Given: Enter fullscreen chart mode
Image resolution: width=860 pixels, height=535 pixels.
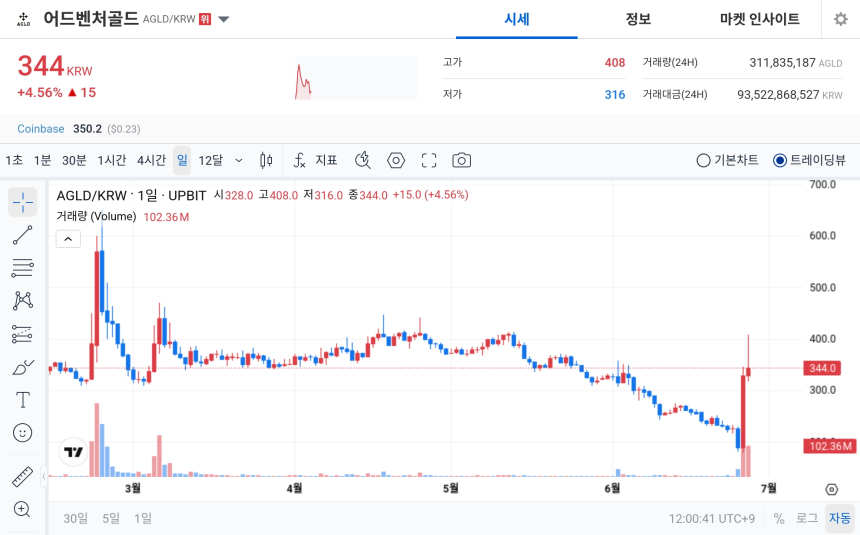Looking at the screenshot, I should 429,160.
